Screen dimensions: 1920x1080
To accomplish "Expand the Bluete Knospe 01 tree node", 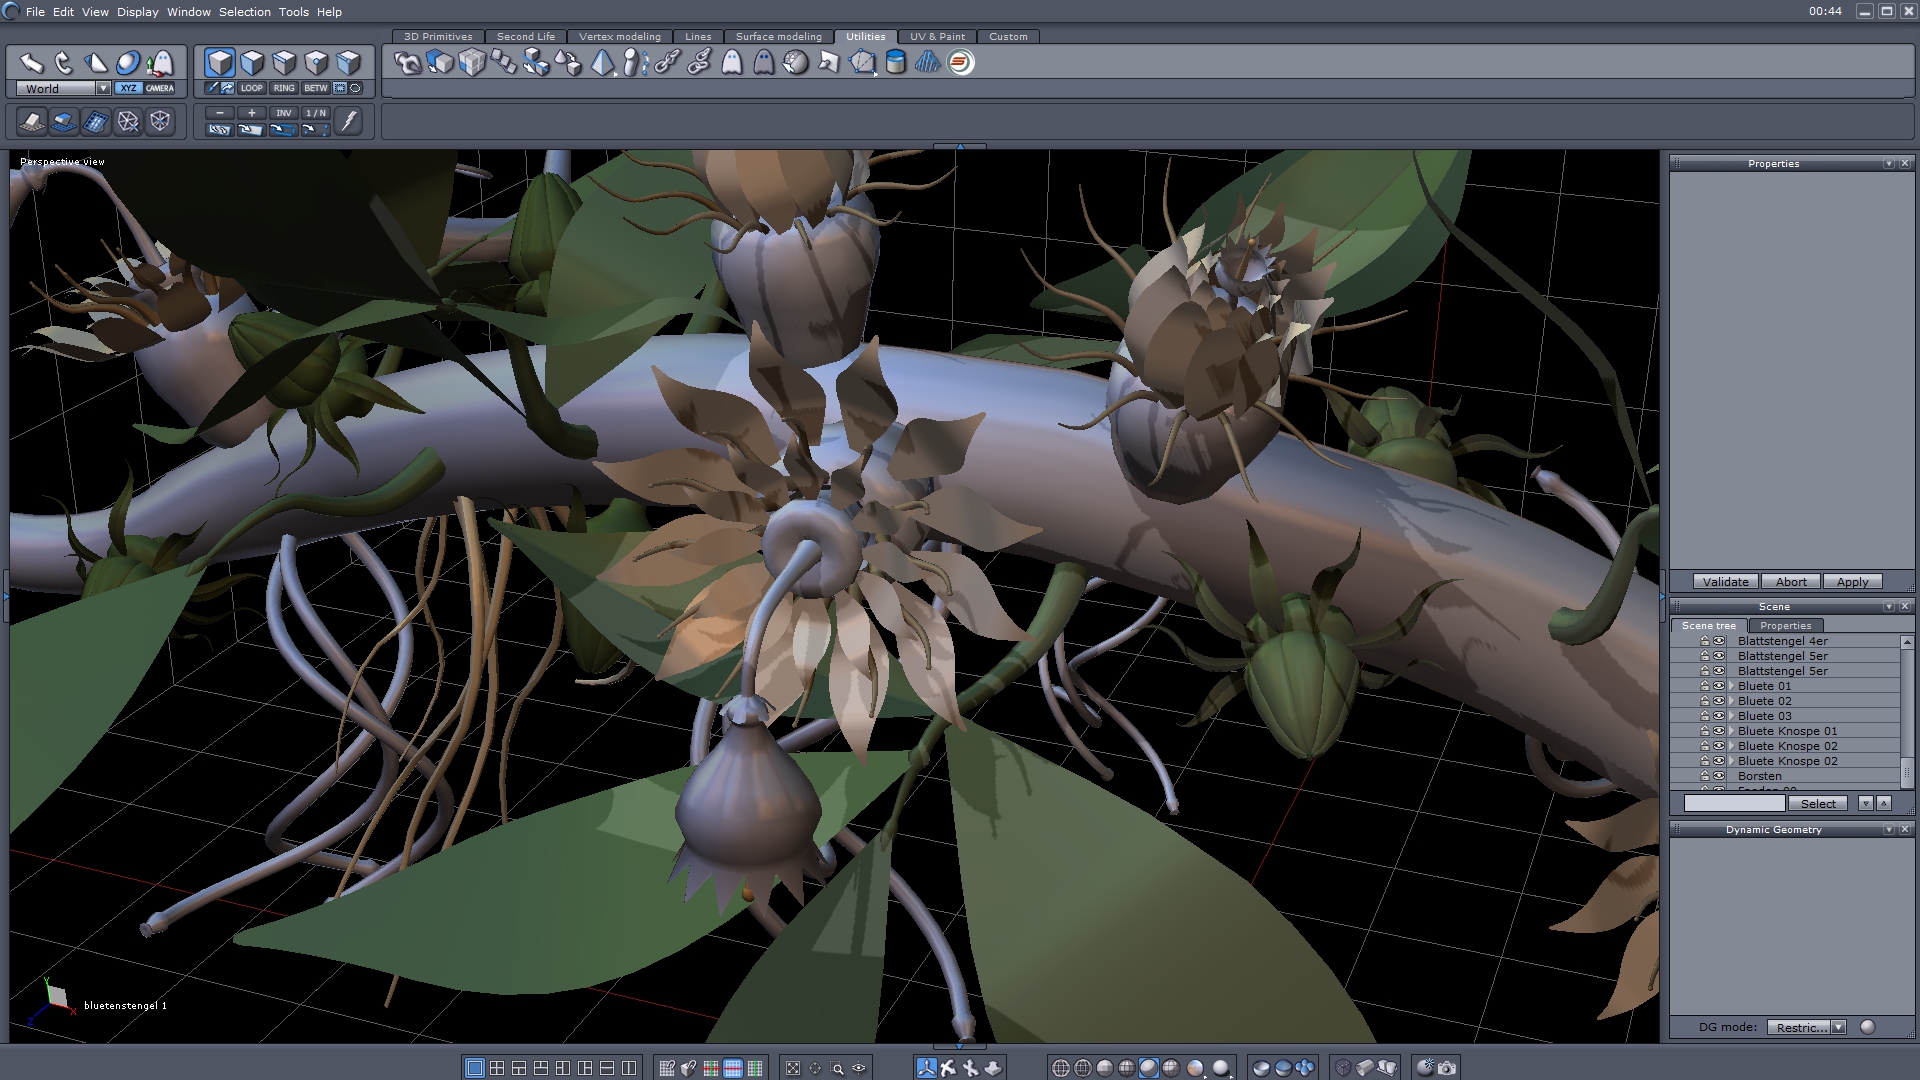I will click(x=1731, y=731).
